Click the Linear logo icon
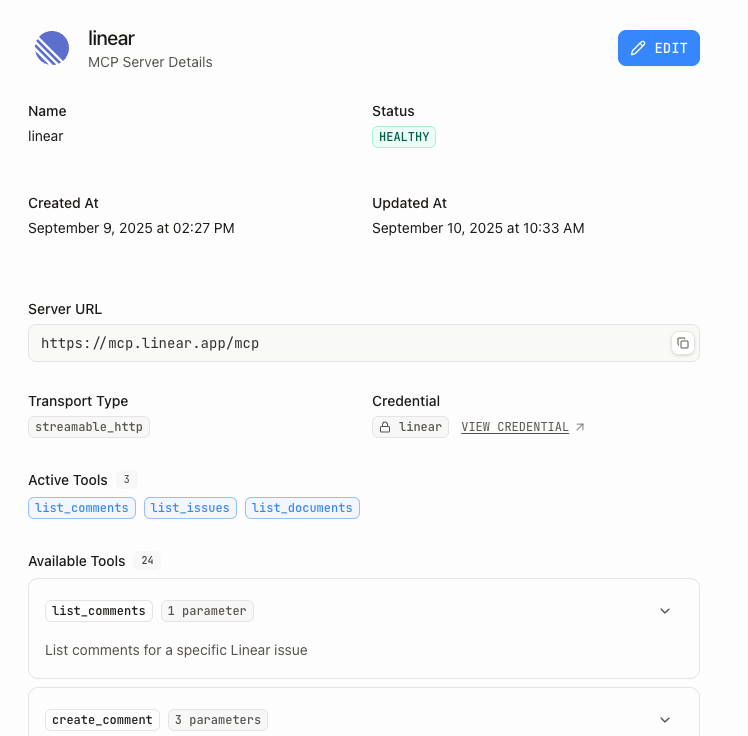The width and height of the screenshot is (748, 736). (x=52, y=48)
